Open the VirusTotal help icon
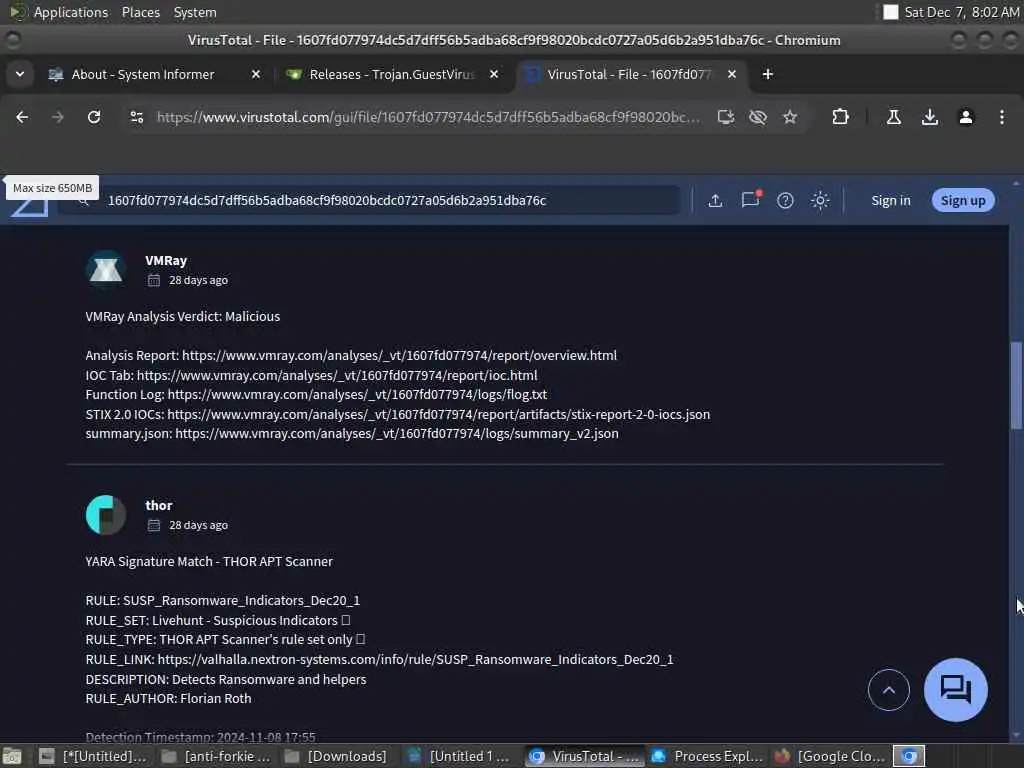The height and width of the screenshot is (768, 1024). click(785, 200)
